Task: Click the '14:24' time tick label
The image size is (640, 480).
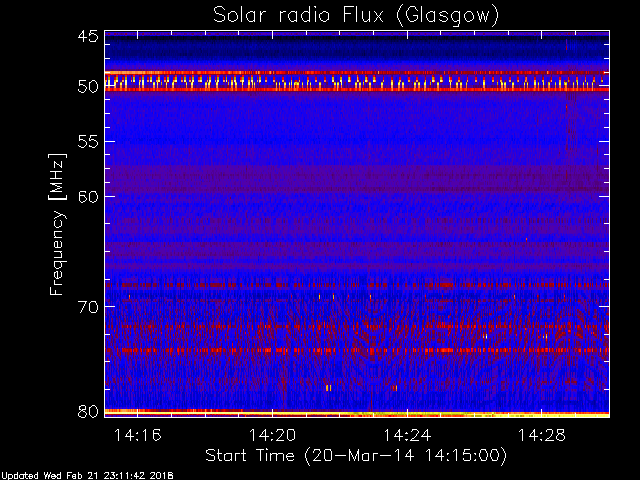Action: tap(407, 435)
